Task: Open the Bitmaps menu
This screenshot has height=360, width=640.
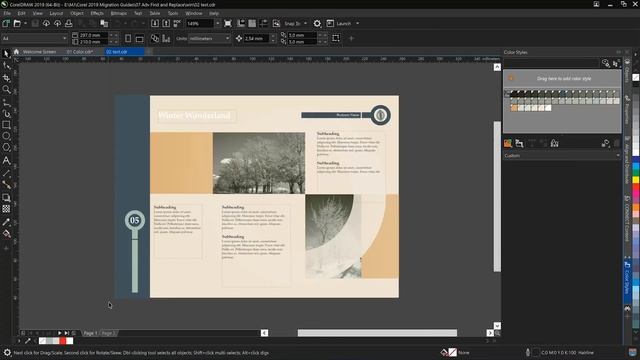Action: [x=119, y=13]
